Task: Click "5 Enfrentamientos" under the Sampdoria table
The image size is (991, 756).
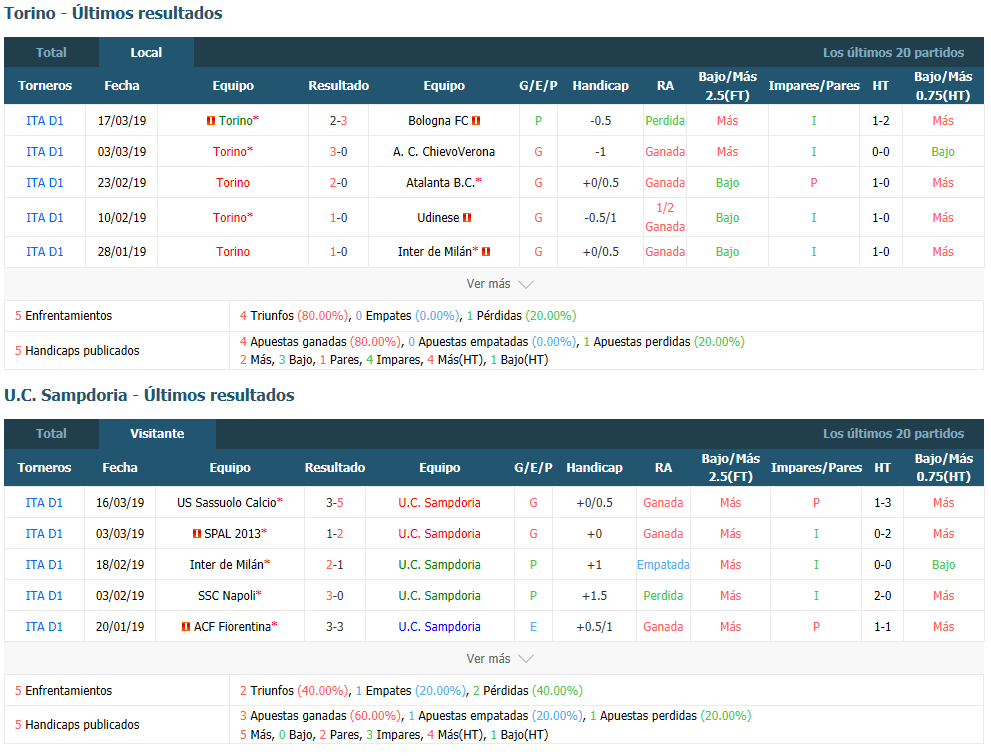Action: pyautogui.click(x=63, y=691)
